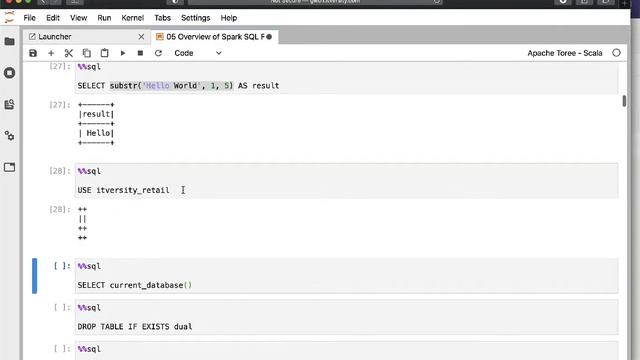Open the Help menu
This screenshot has height=360, width=640.
229,18
